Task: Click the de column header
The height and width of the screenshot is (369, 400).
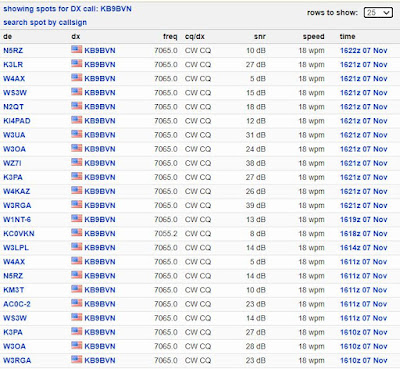Action: tap(8, 37)
